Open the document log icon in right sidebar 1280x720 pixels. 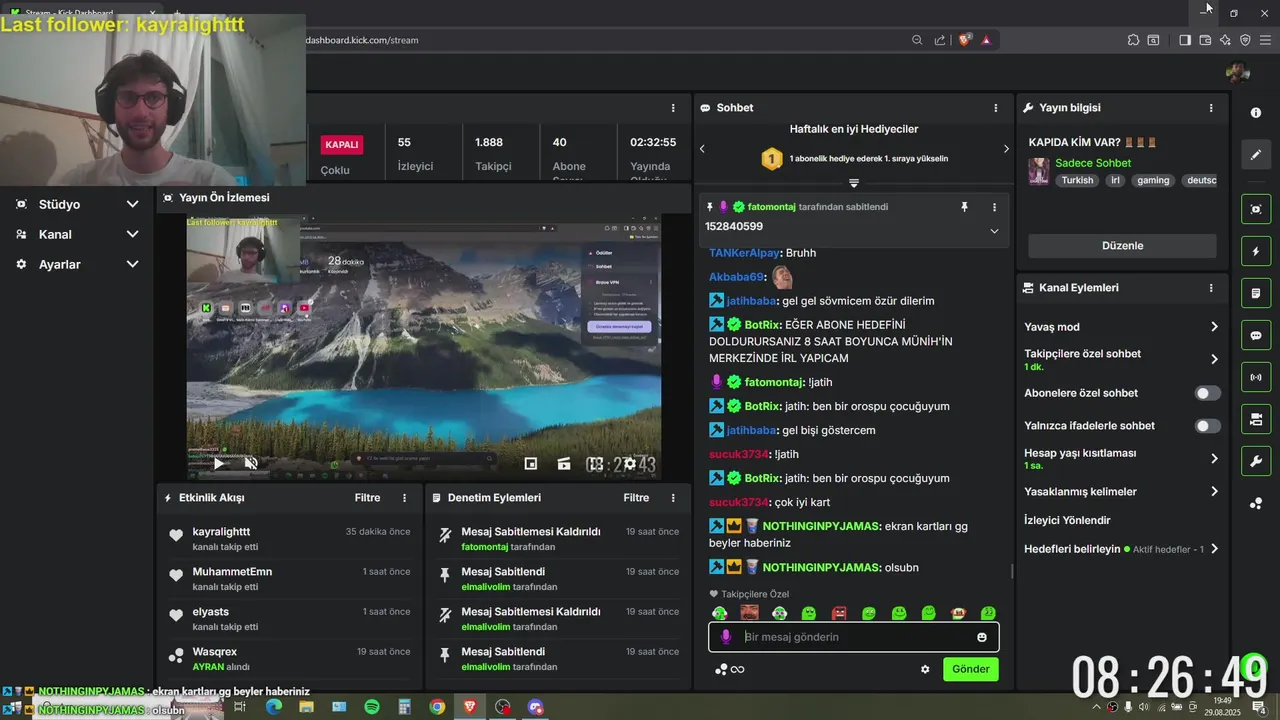coord(1256,293)
